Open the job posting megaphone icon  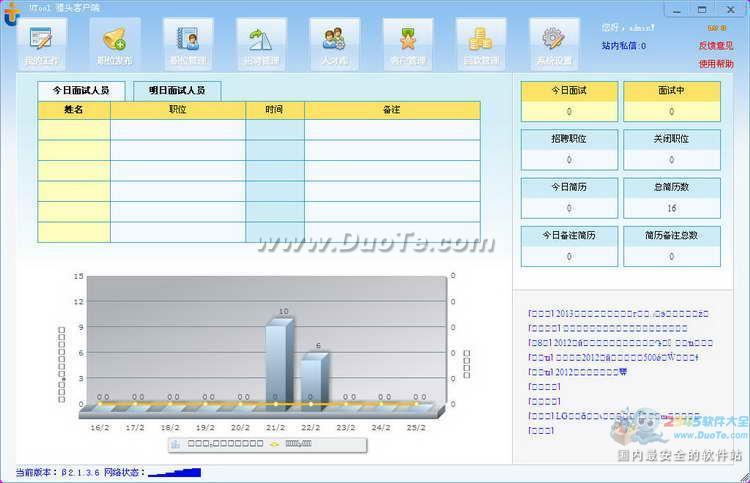115,44
